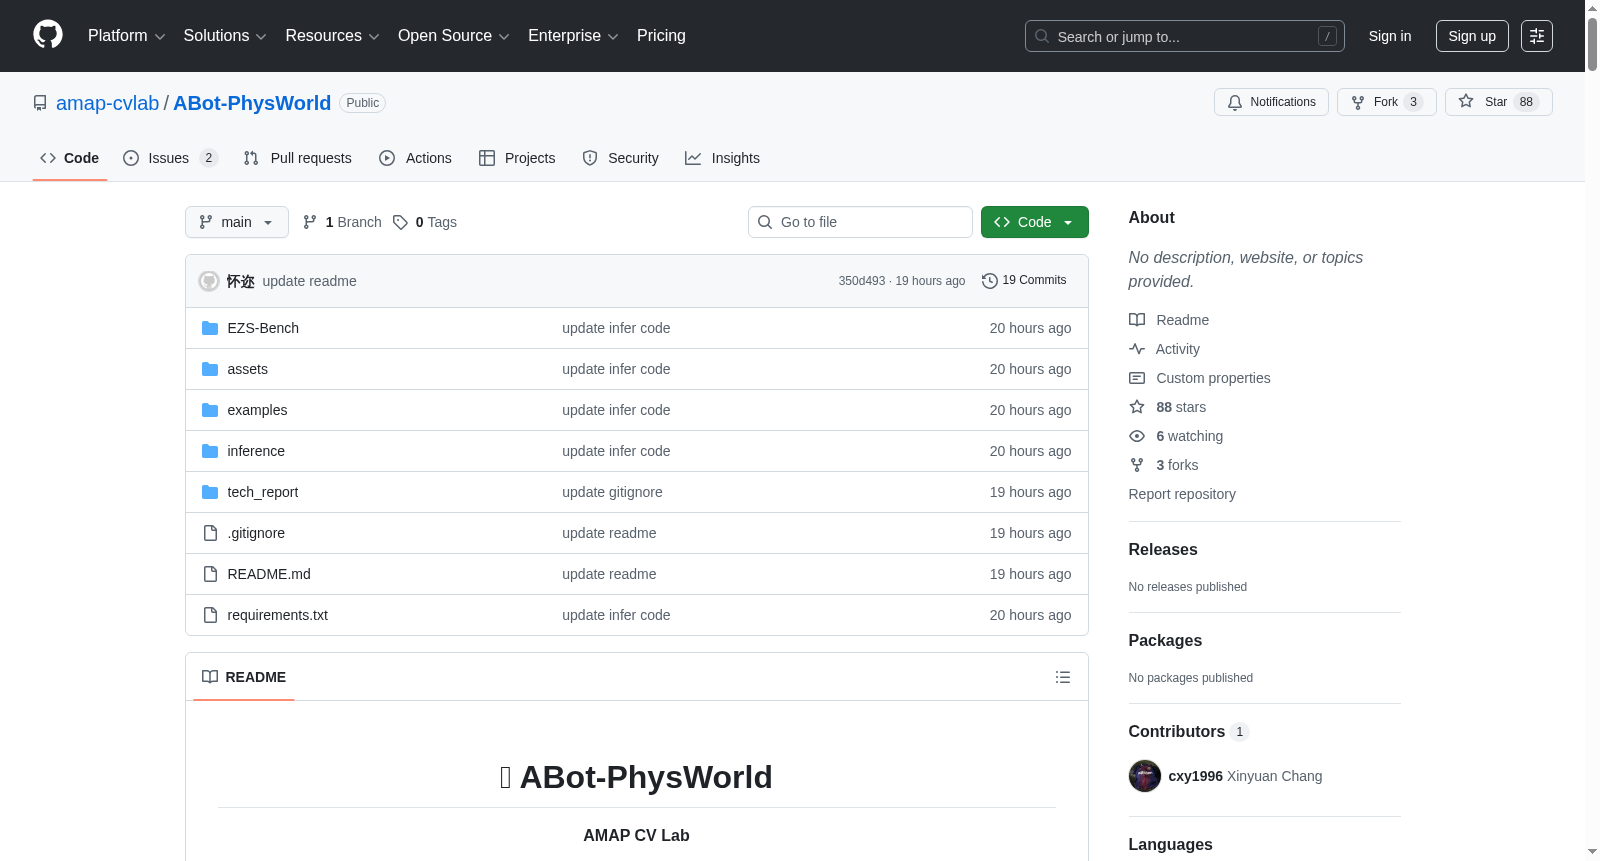Screen dimensions: 1600x861
Task: Expand the Solutions menu
Action: 225,36
